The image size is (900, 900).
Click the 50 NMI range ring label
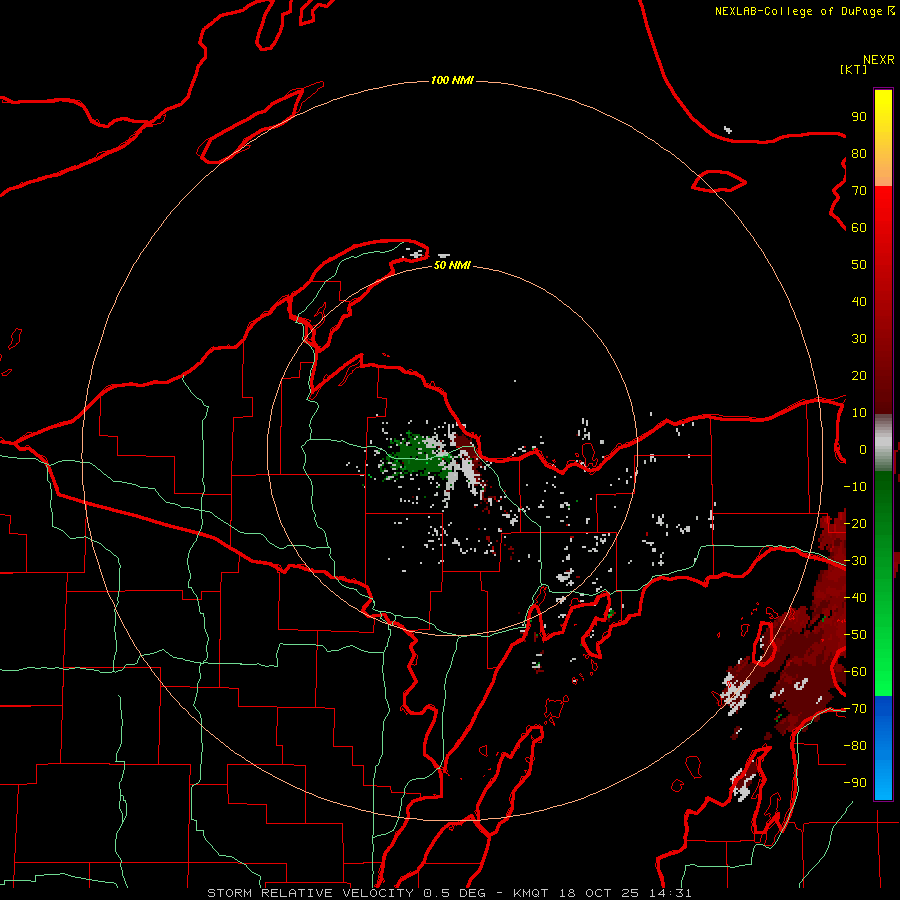pyautogui.click(x=452, y=265)
